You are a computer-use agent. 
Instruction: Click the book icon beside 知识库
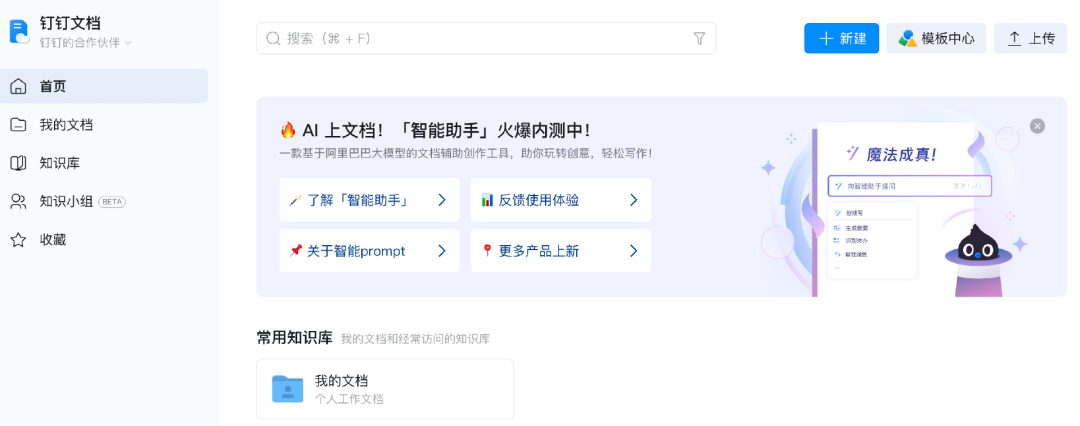(19, 163)
